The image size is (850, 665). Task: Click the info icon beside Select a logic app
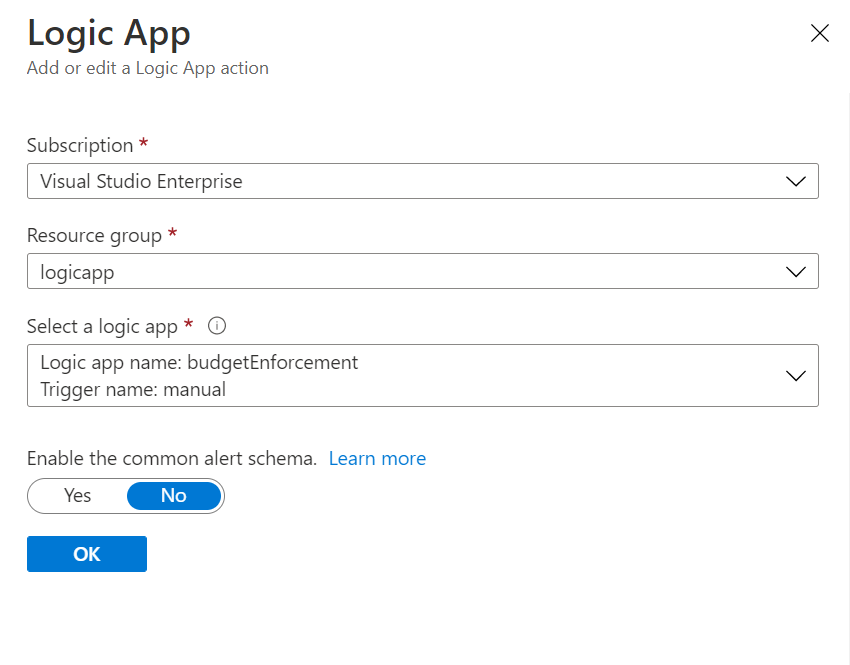click(217, 326)
